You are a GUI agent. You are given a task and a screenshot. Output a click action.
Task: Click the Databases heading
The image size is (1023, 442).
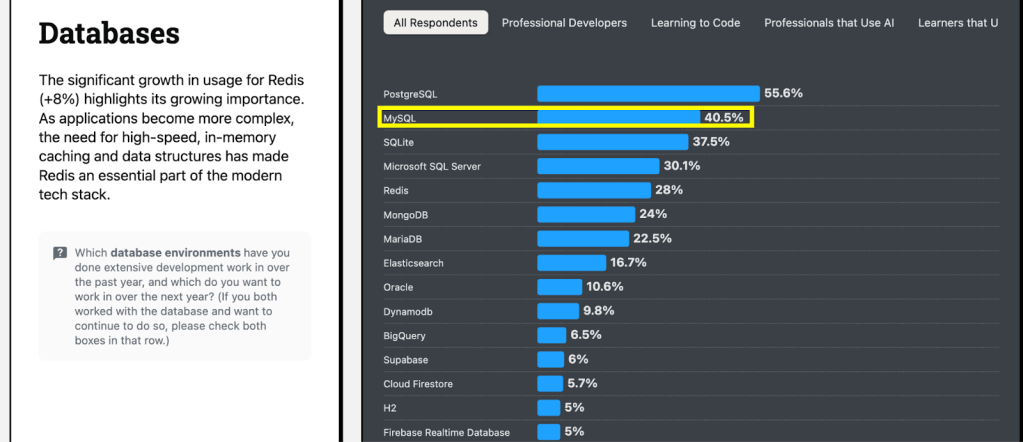[x=109, y=33]
